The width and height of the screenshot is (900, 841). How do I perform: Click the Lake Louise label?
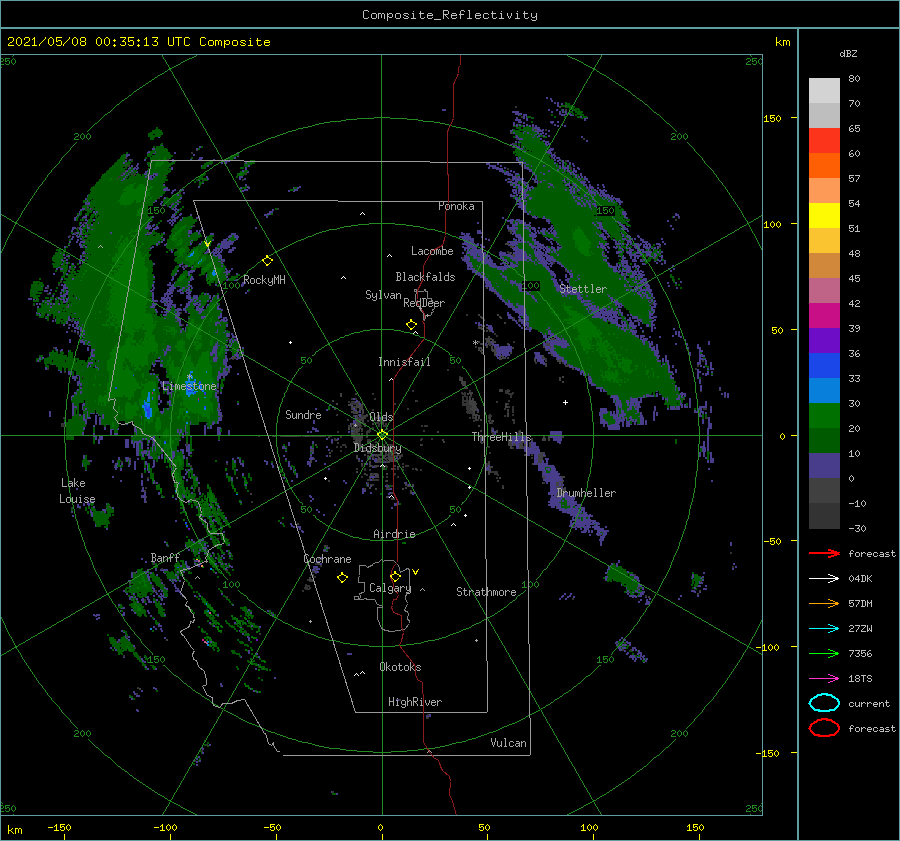pyautogui.click(x=77, y=491)
